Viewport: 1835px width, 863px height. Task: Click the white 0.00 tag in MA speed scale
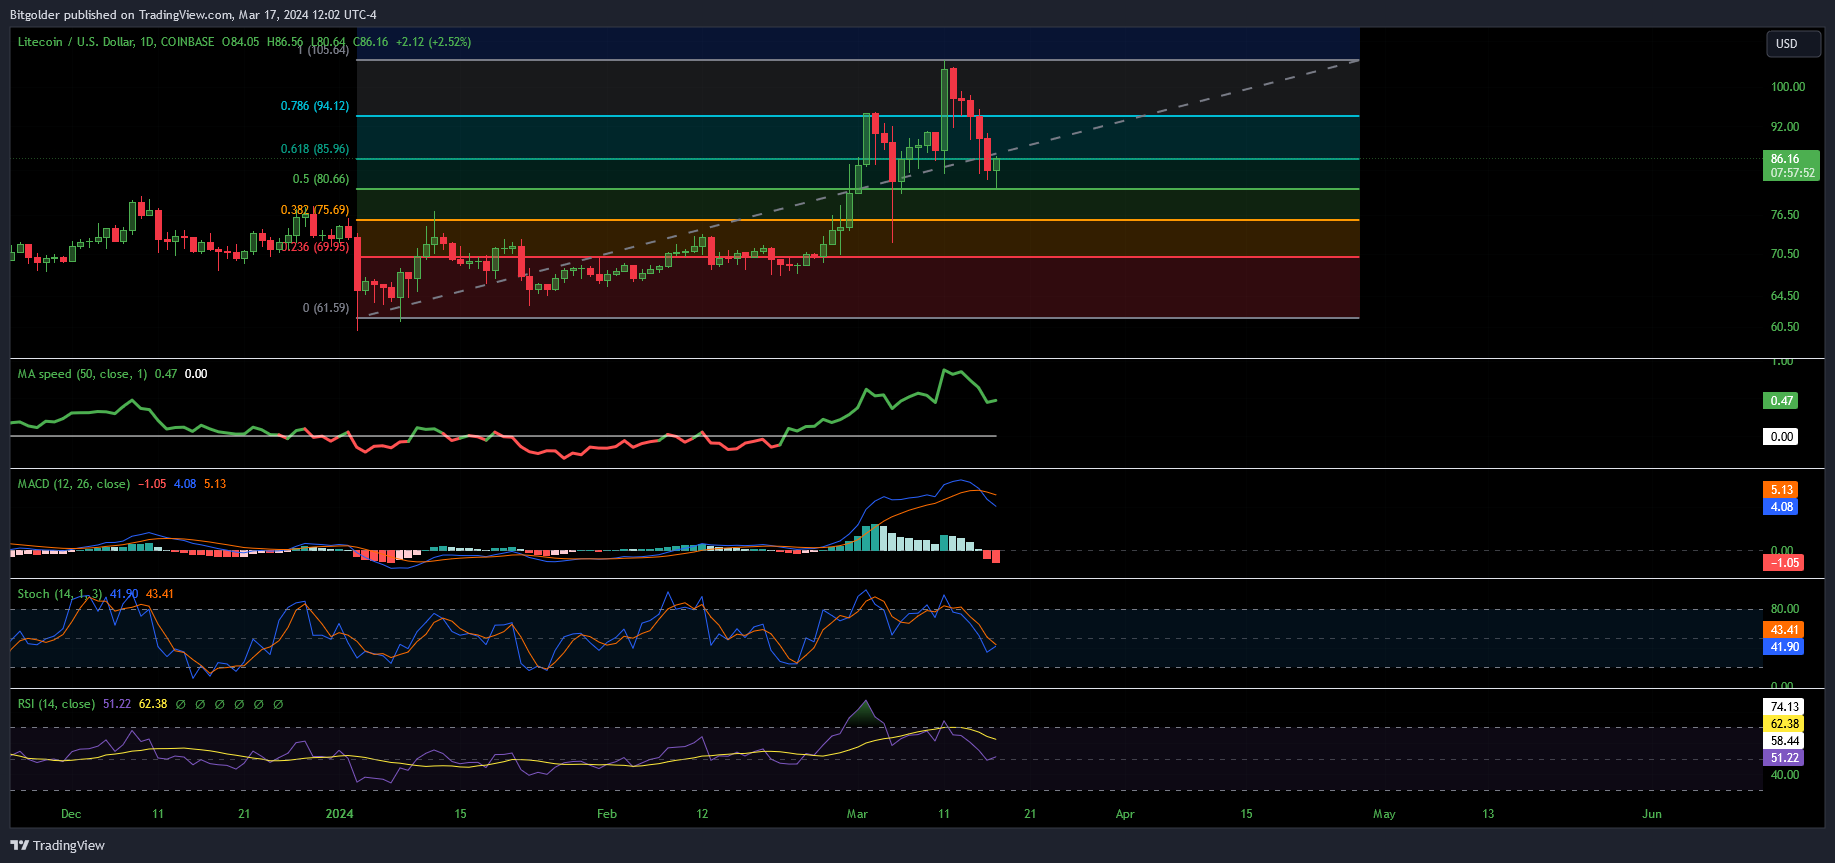pos(1780,437)
